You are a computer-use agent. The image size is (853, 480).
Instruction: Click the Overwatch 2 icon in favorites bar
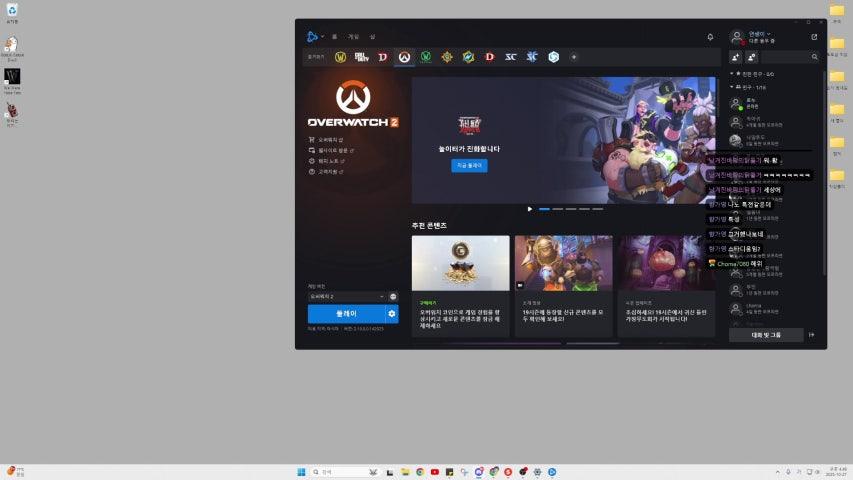(x=404, y=57)
